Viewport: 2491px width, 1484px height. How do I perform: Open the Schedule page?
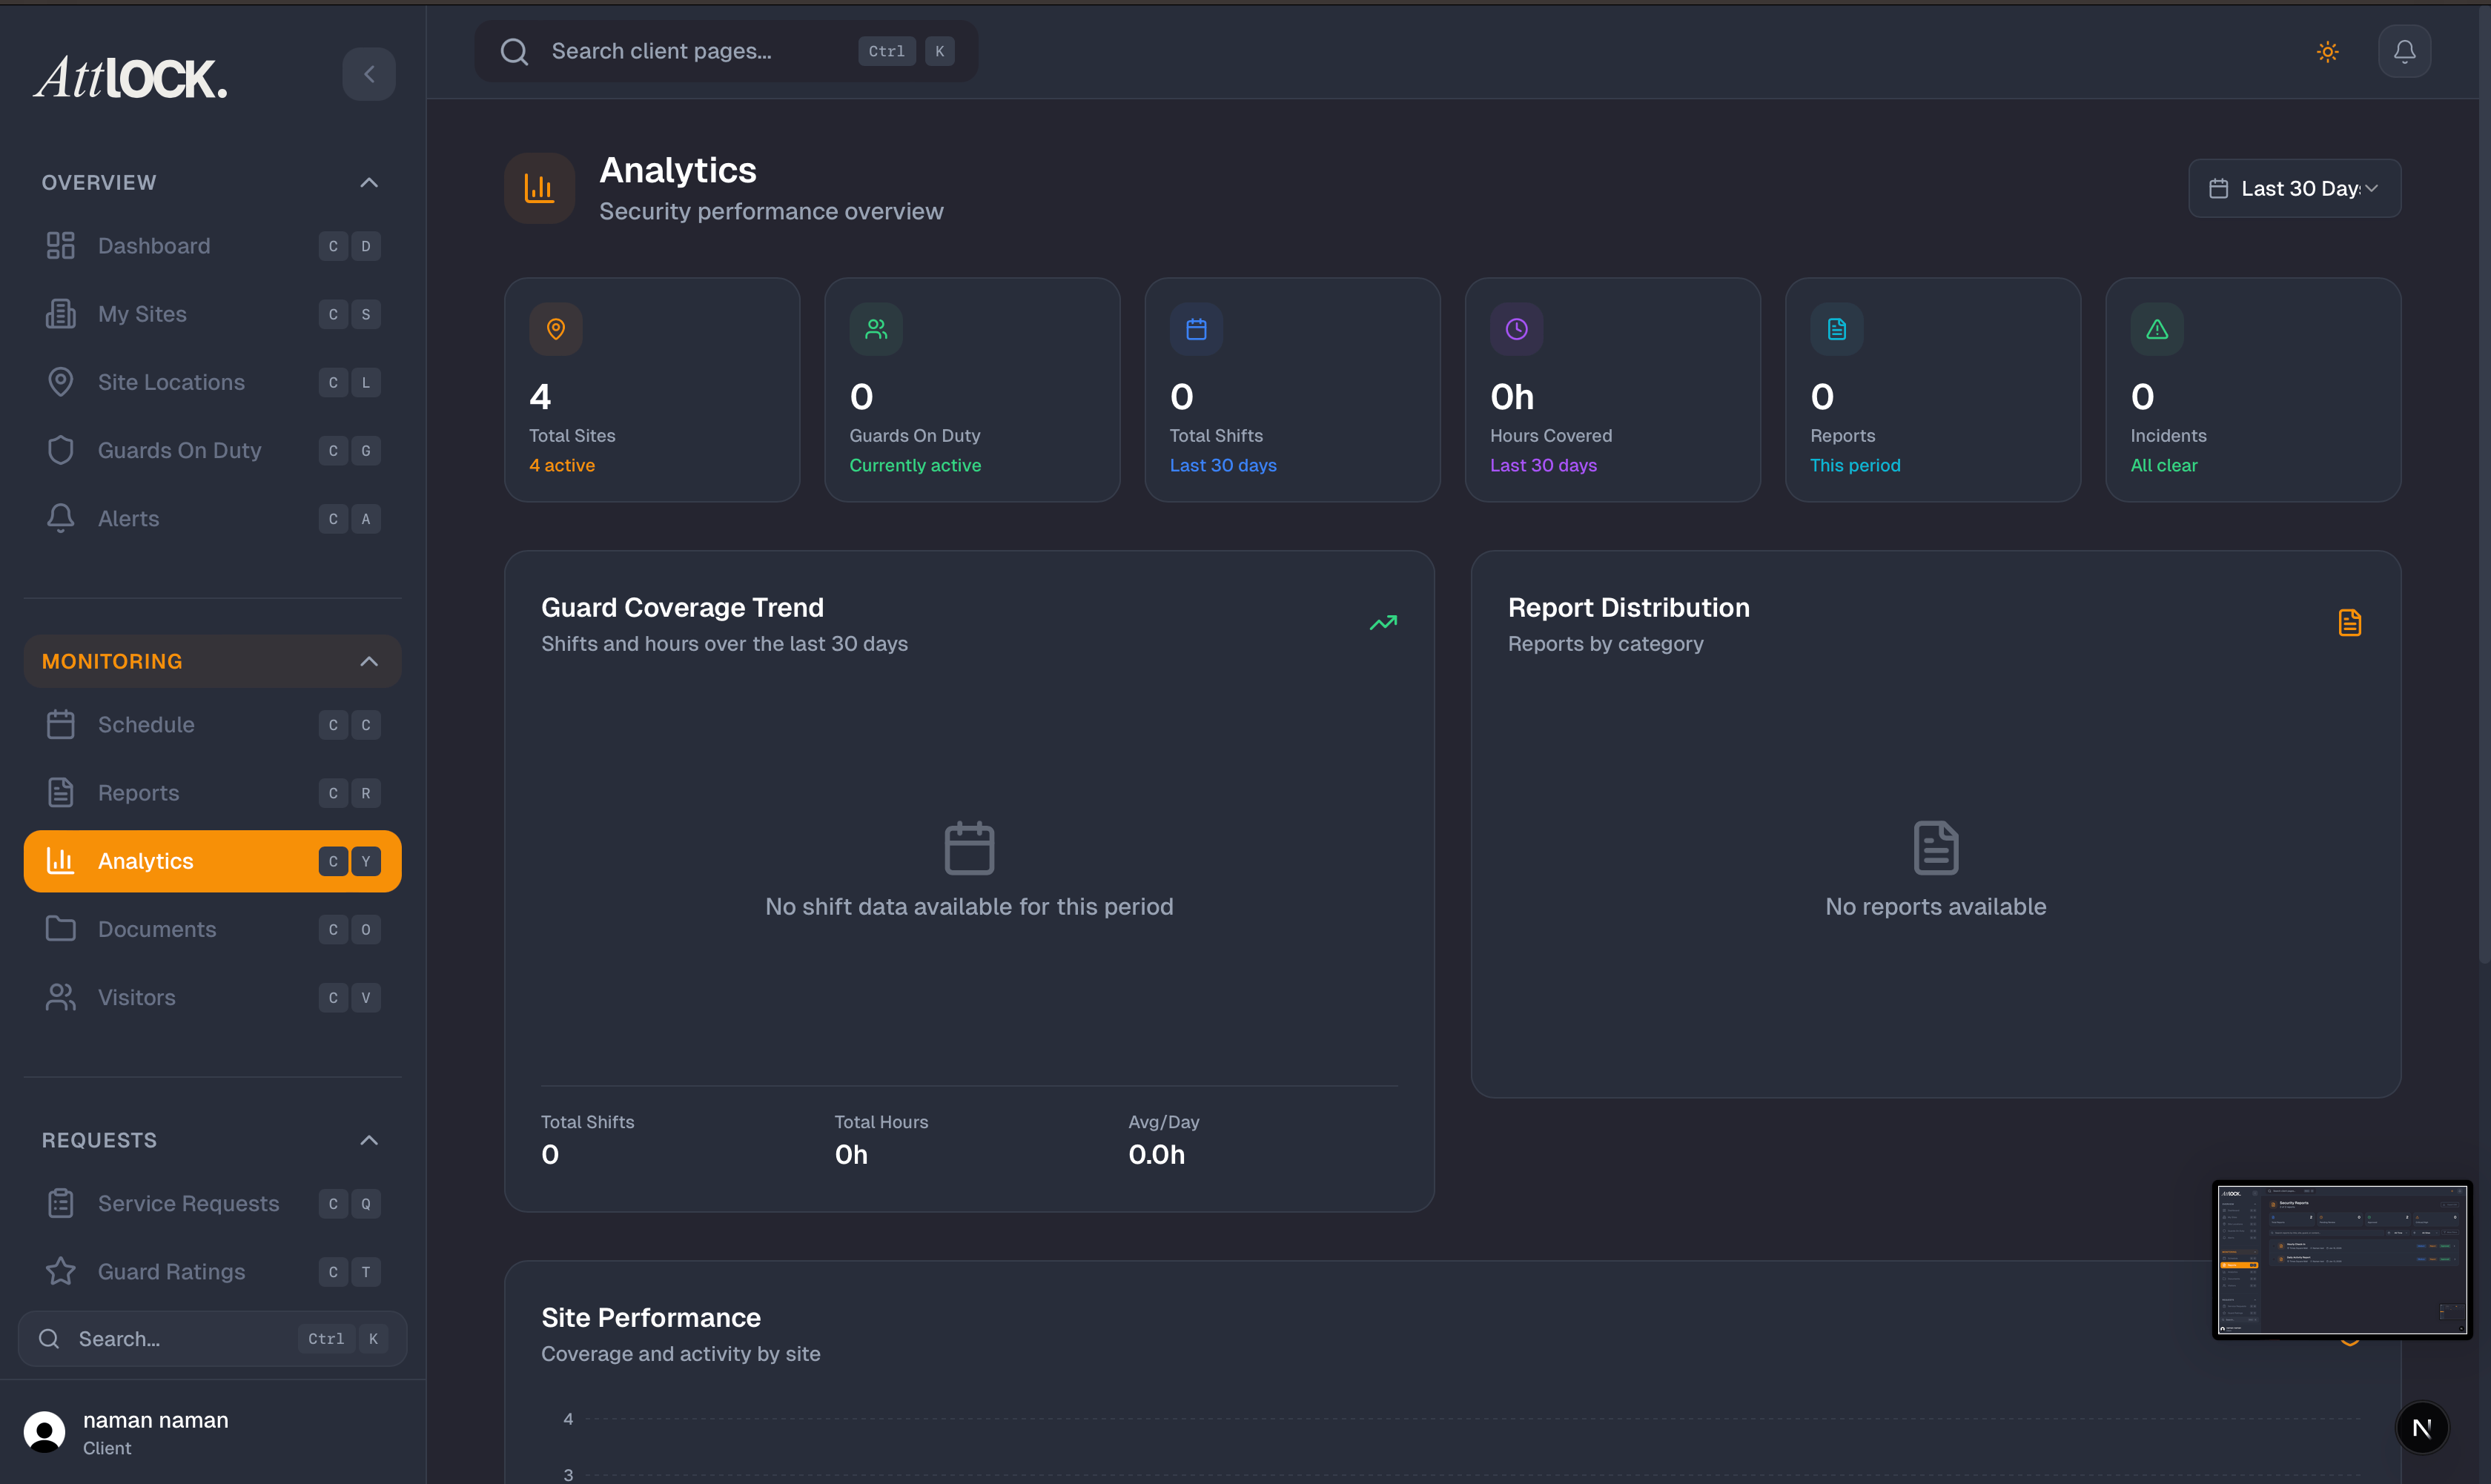coord(147,724)
